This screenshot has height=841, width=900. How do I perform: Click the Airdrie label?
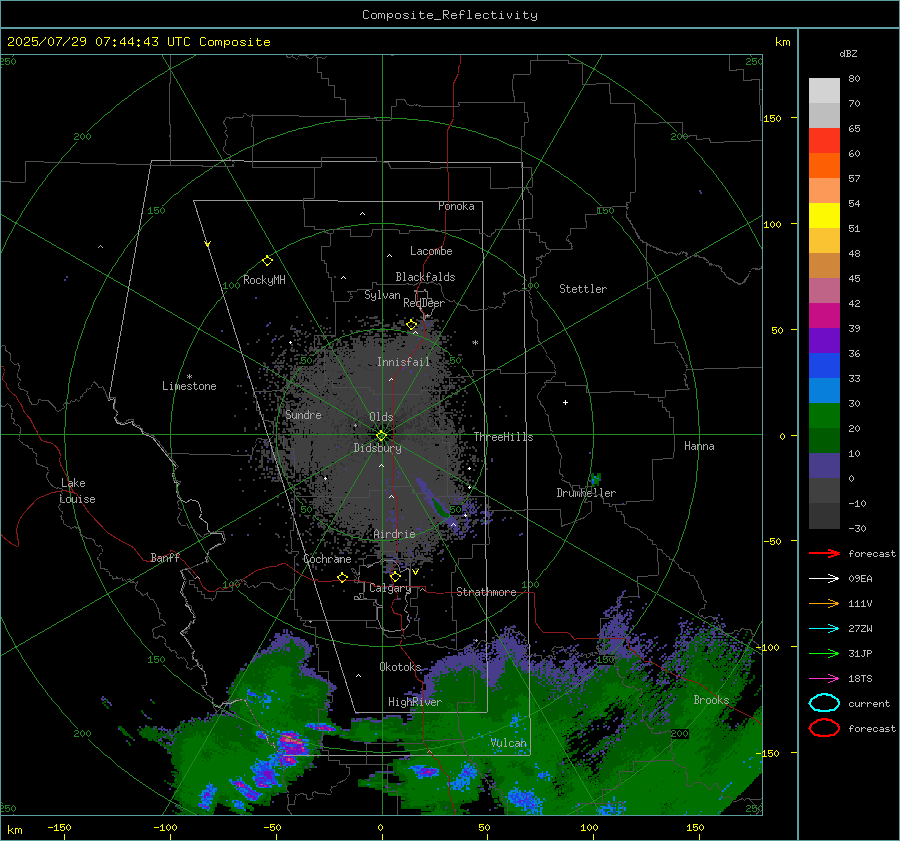[394, 534]
